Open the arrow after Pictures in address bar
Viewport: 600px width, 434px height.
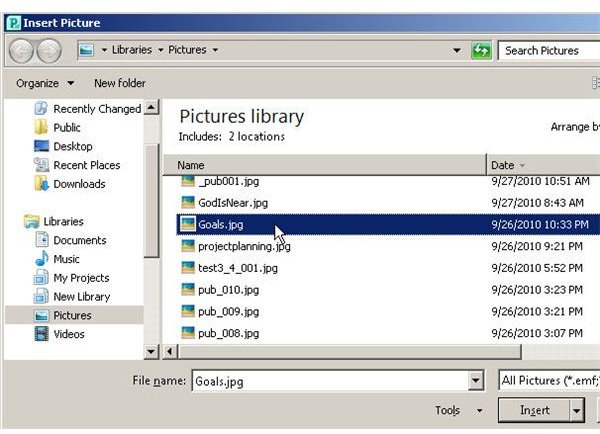215,50
